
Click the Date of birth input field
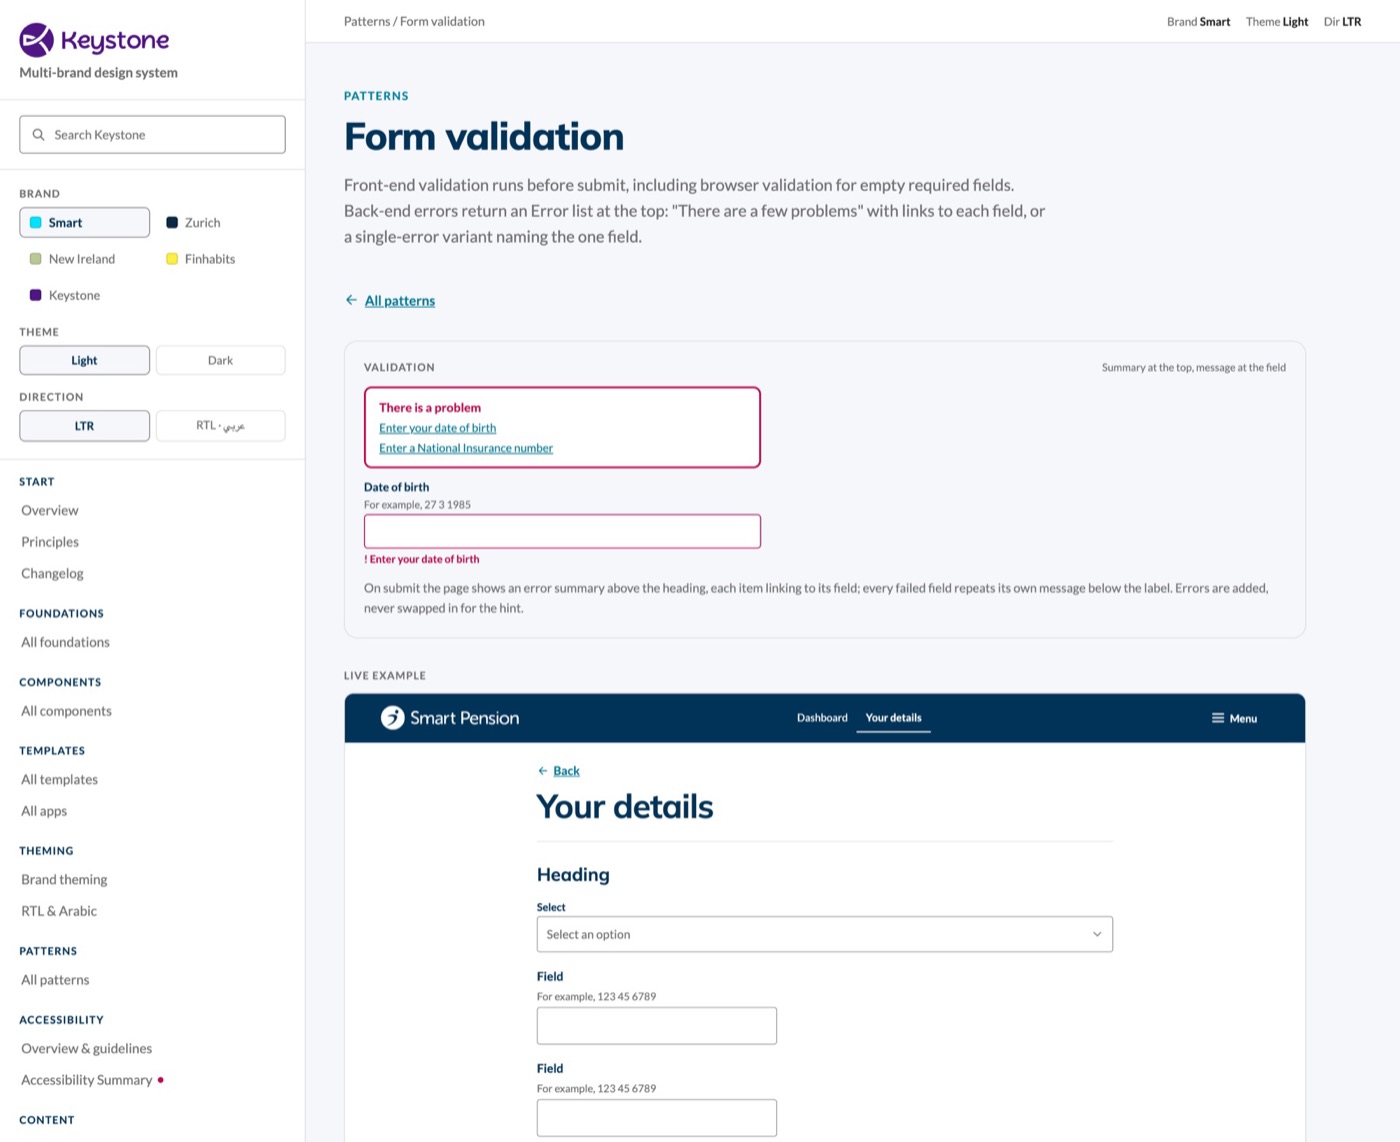pos(562,531)
